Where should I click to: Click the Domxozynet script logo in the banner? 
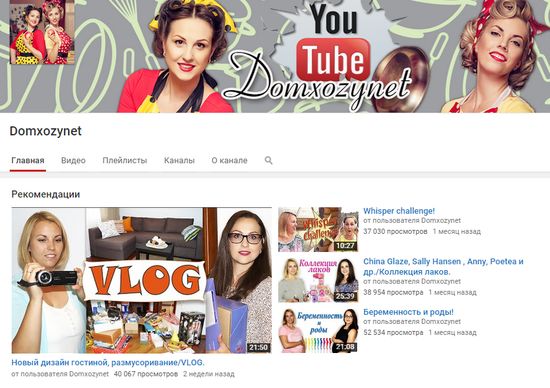pyautogui.click(x=316, y=82)
